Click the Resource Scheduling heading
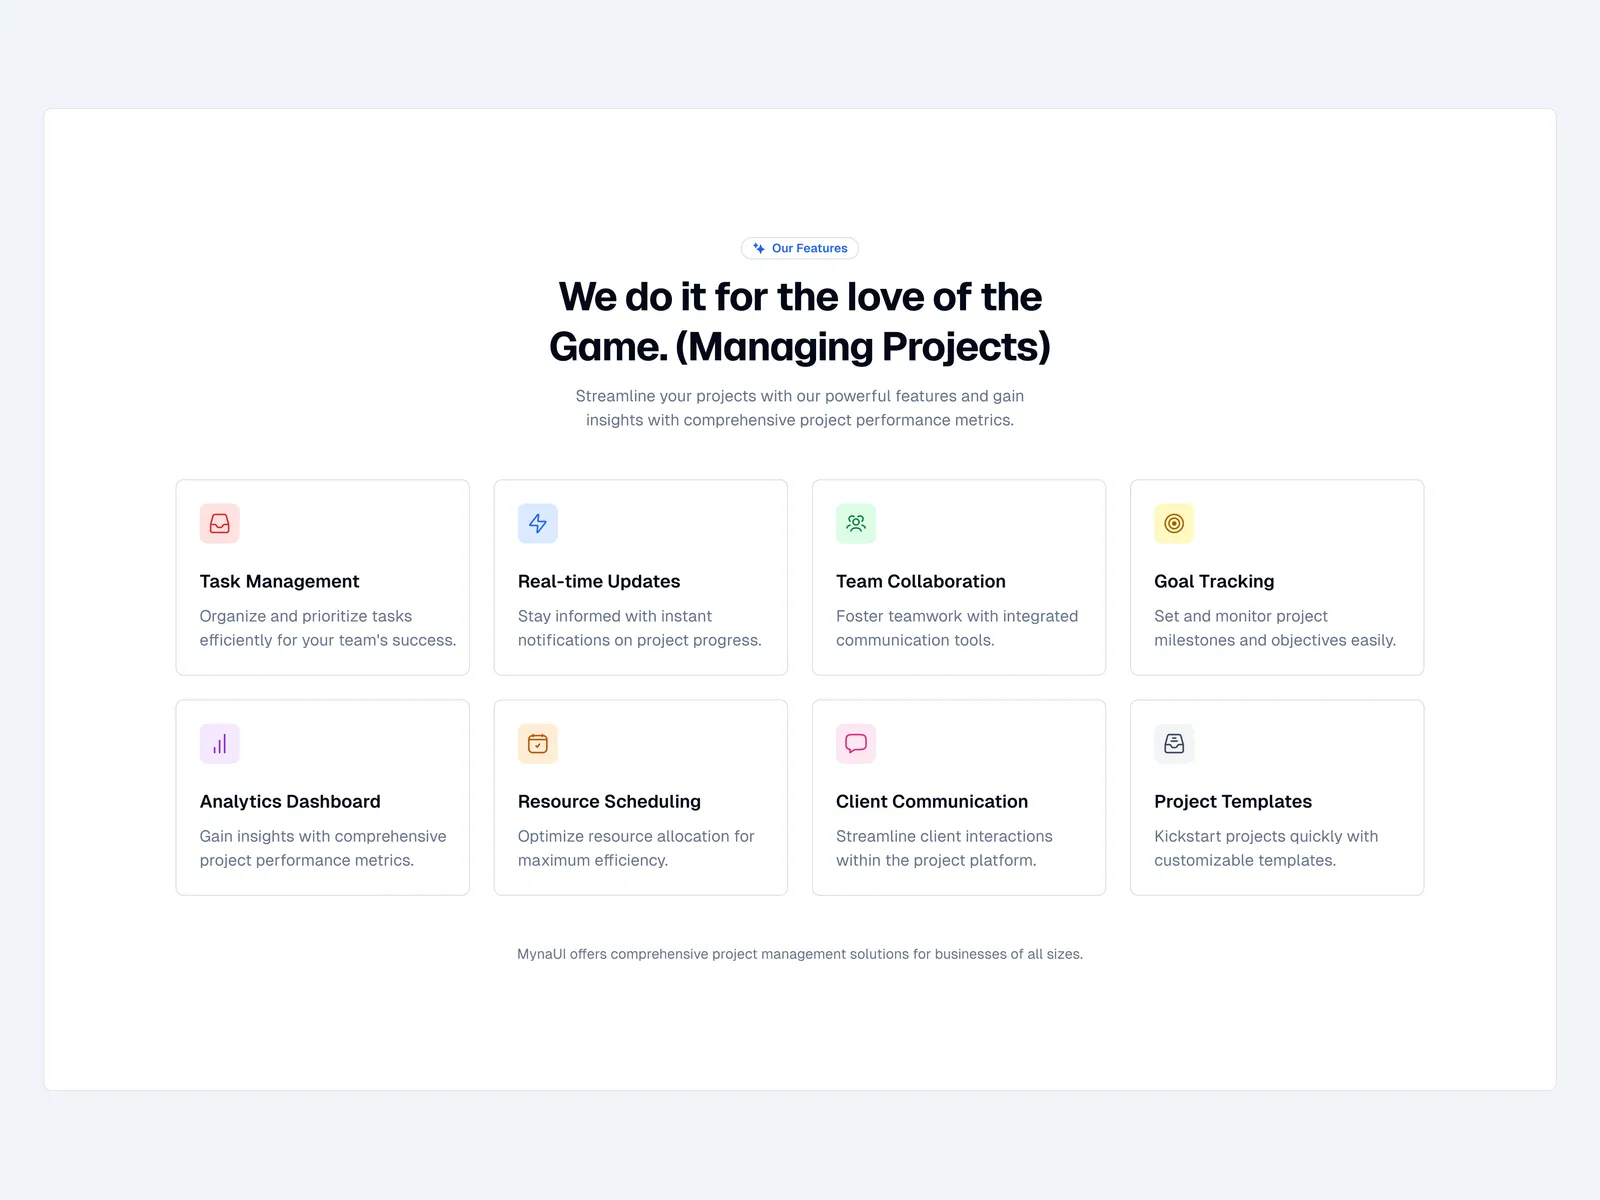Image resolution: width=1600 pixels, height=1200 pixels. coord(609,801)
